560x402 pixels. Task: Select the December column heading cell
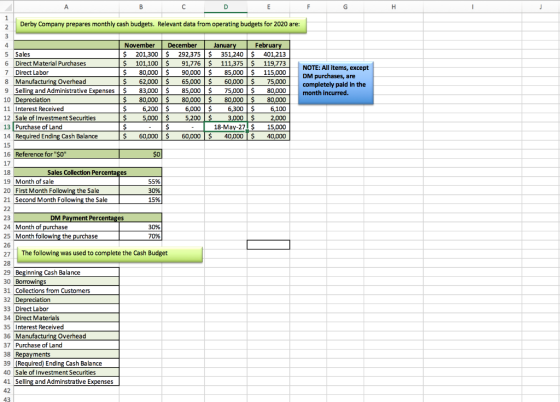183,45
